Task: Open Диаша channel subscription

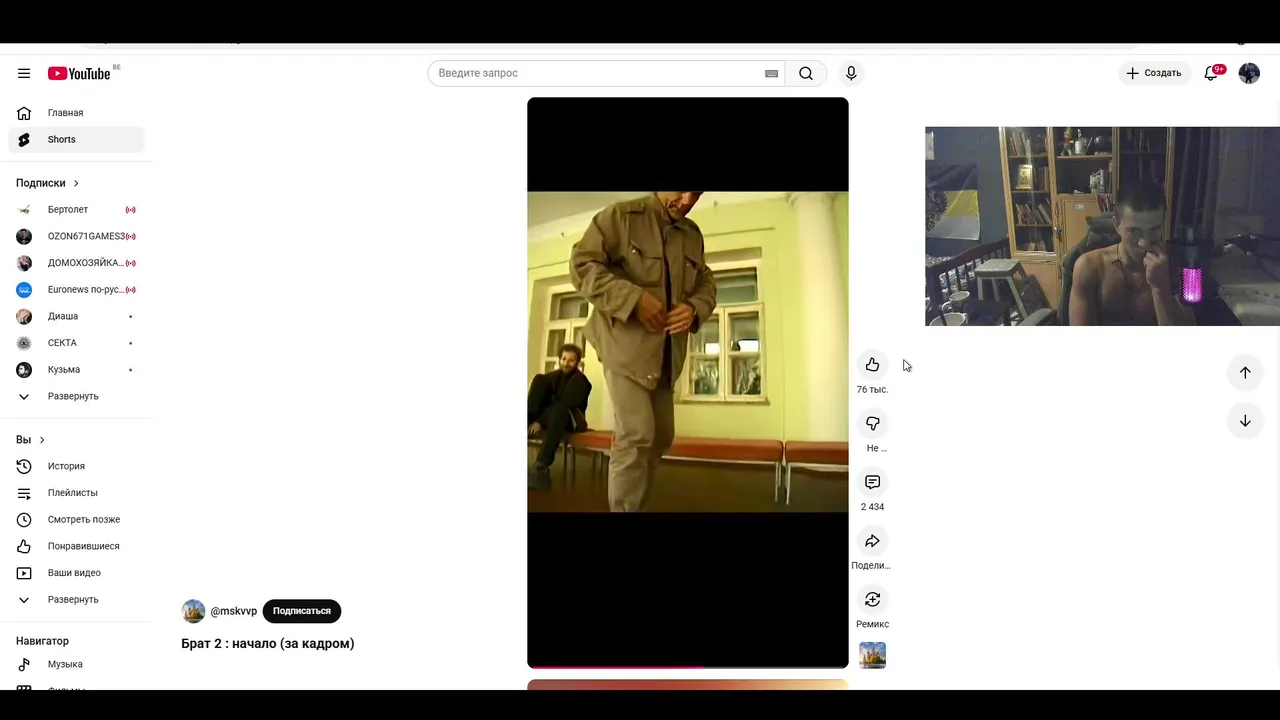Action: [76, 316]
